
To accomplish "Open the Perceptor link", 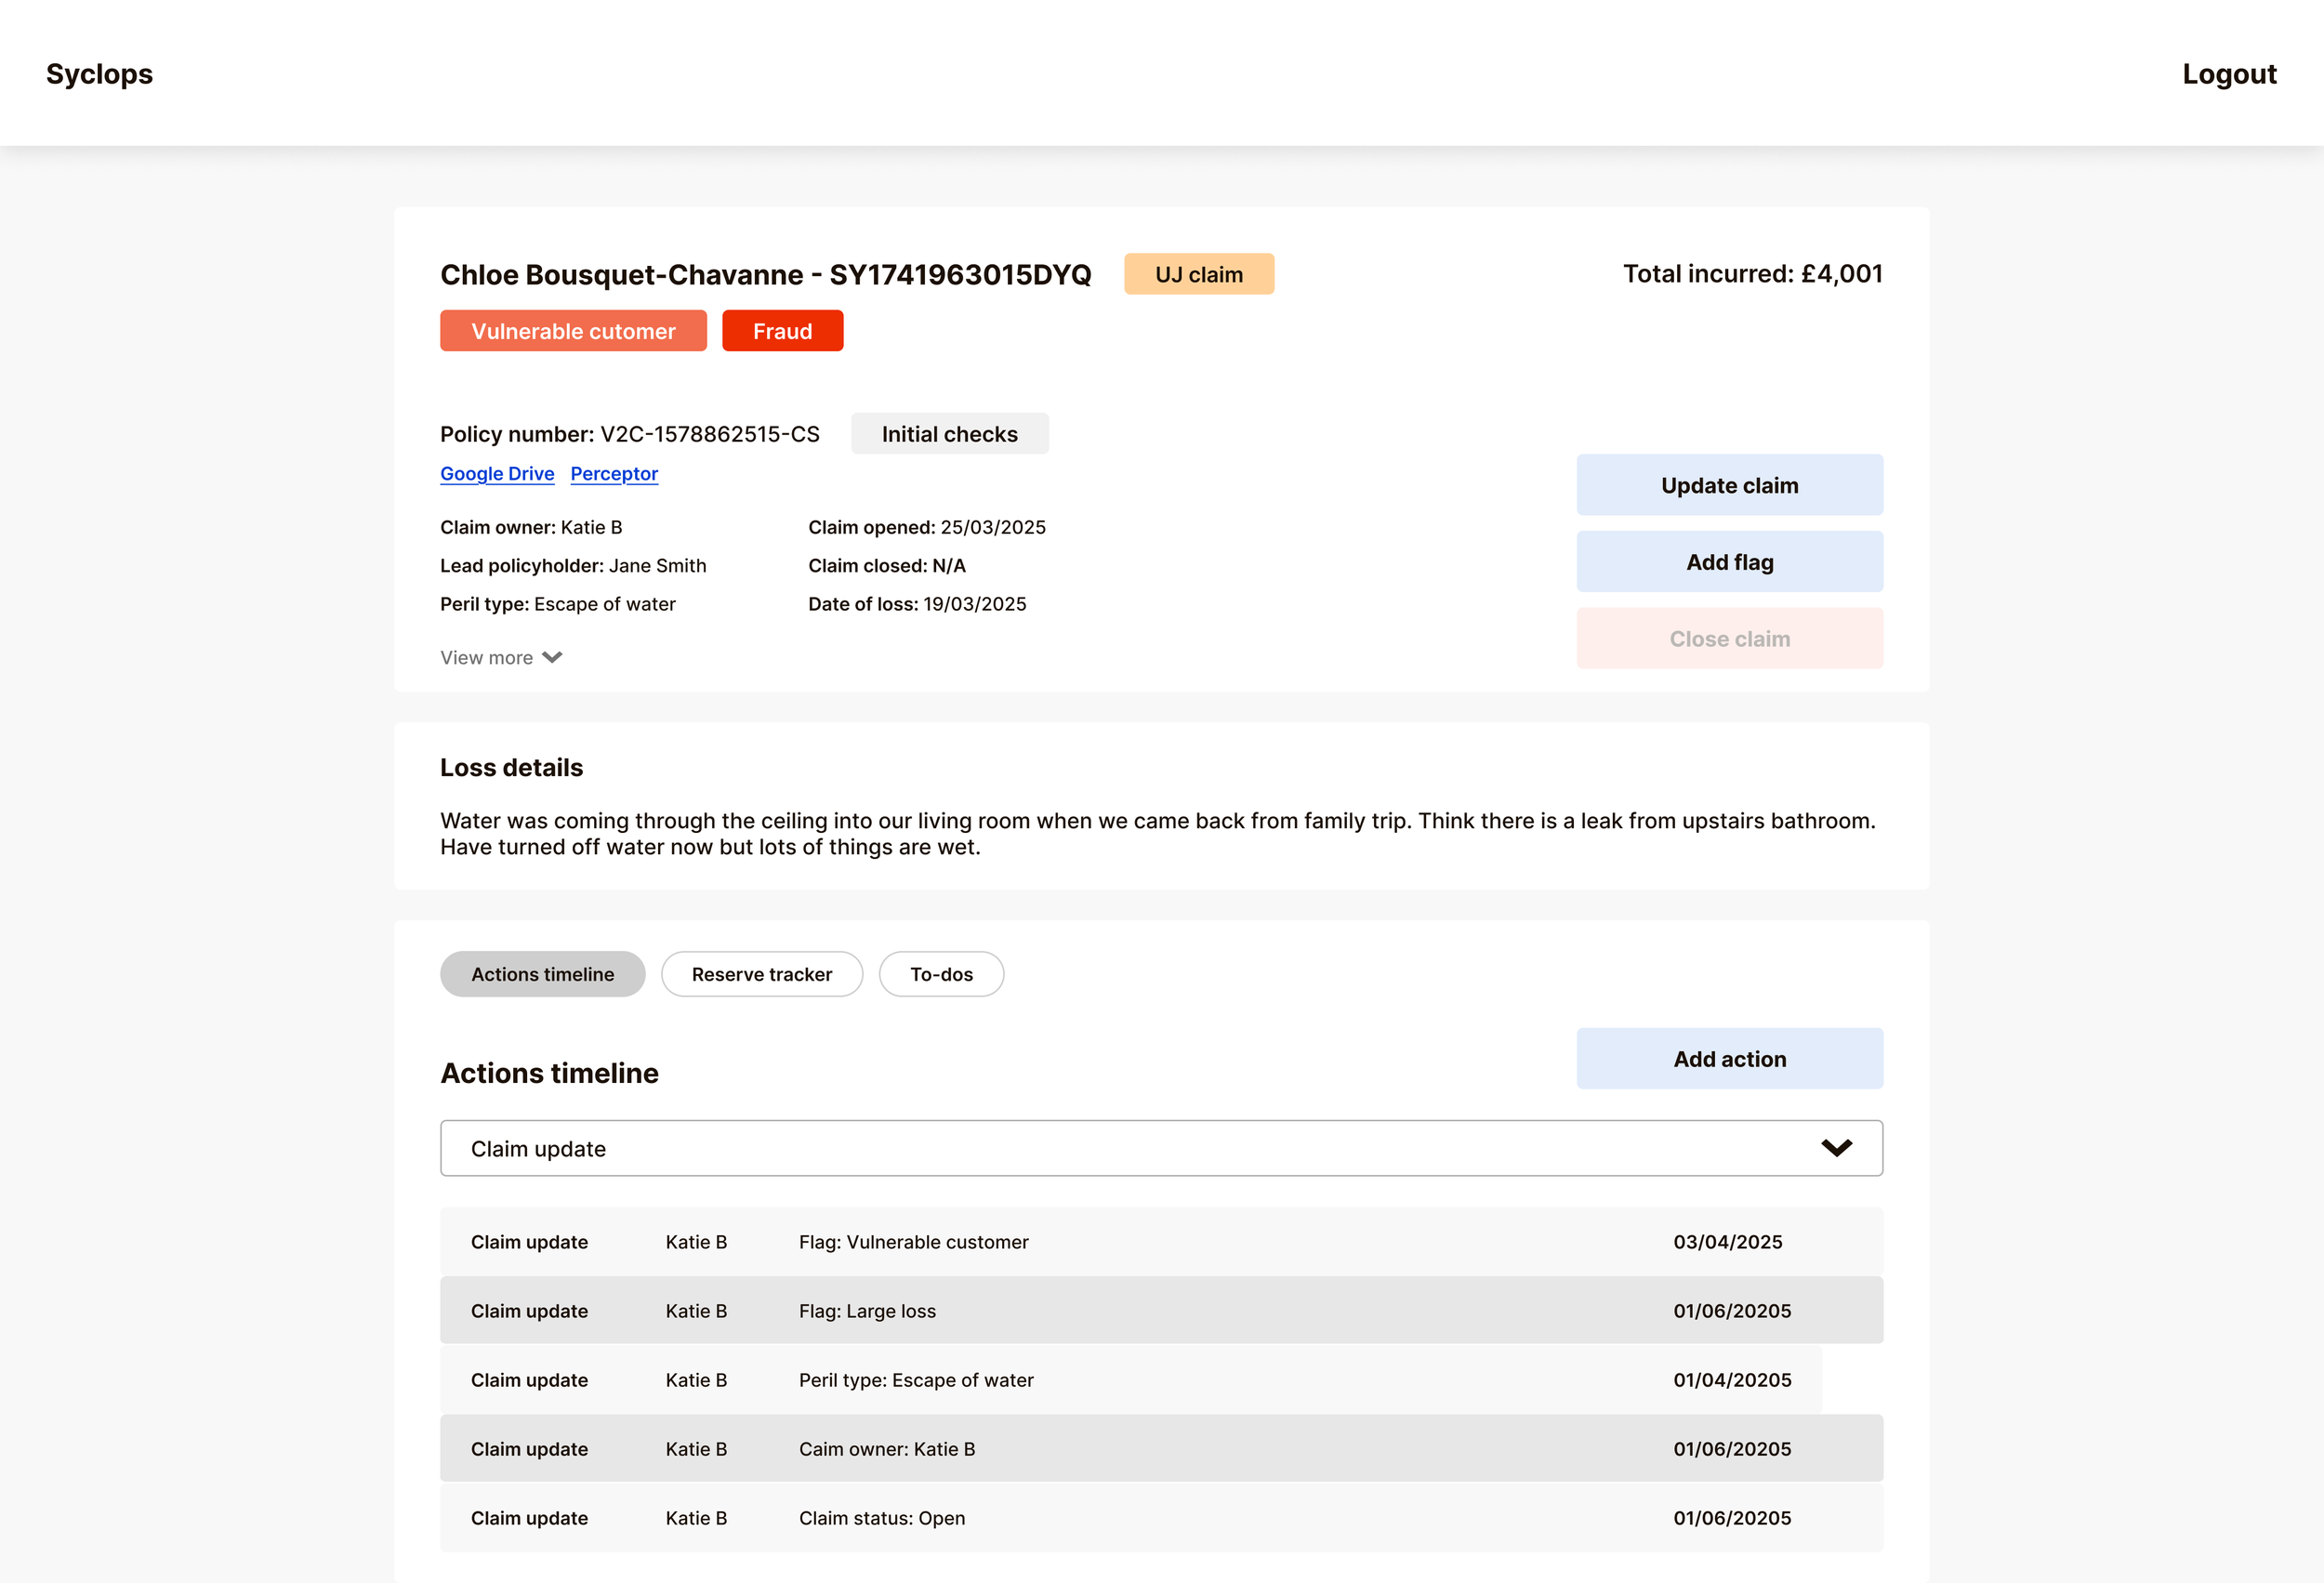I will click(x=614, y=474).
